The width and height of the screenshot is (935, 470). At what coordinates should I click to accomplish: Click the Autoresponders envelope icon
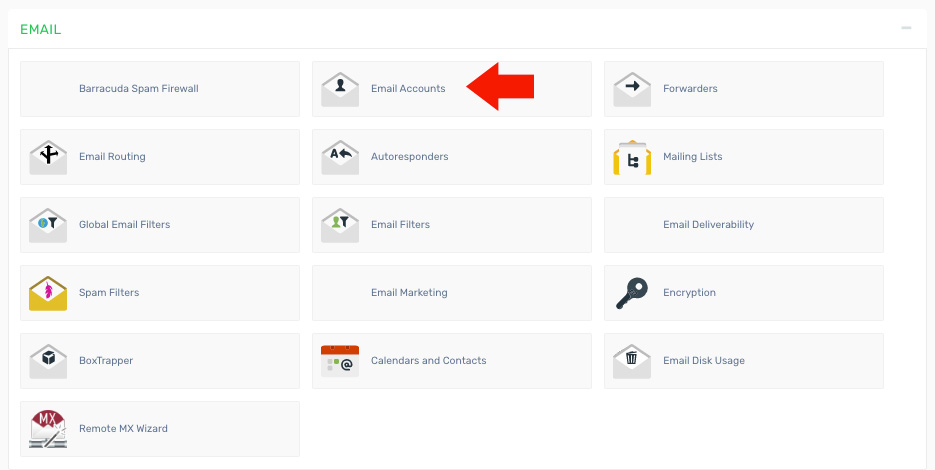[x=340, y=157]
